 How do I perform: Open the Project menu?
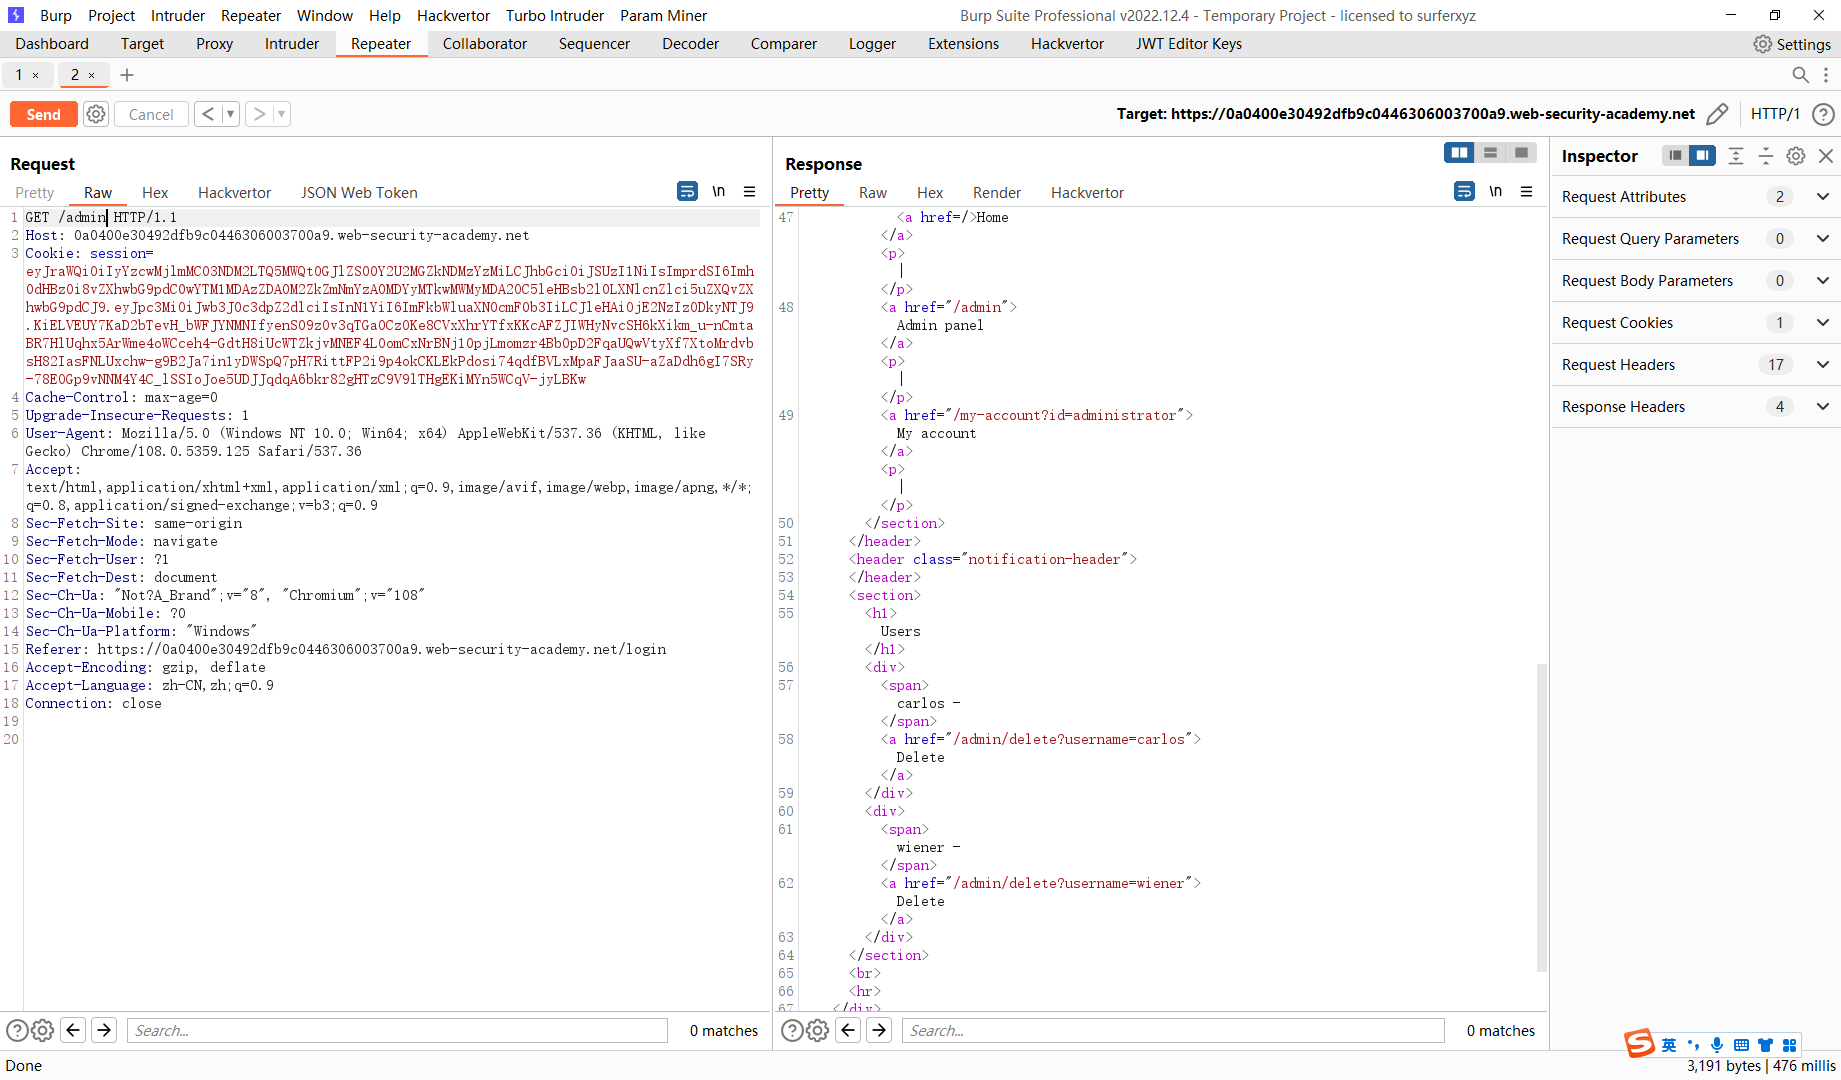tap(111, 16)
